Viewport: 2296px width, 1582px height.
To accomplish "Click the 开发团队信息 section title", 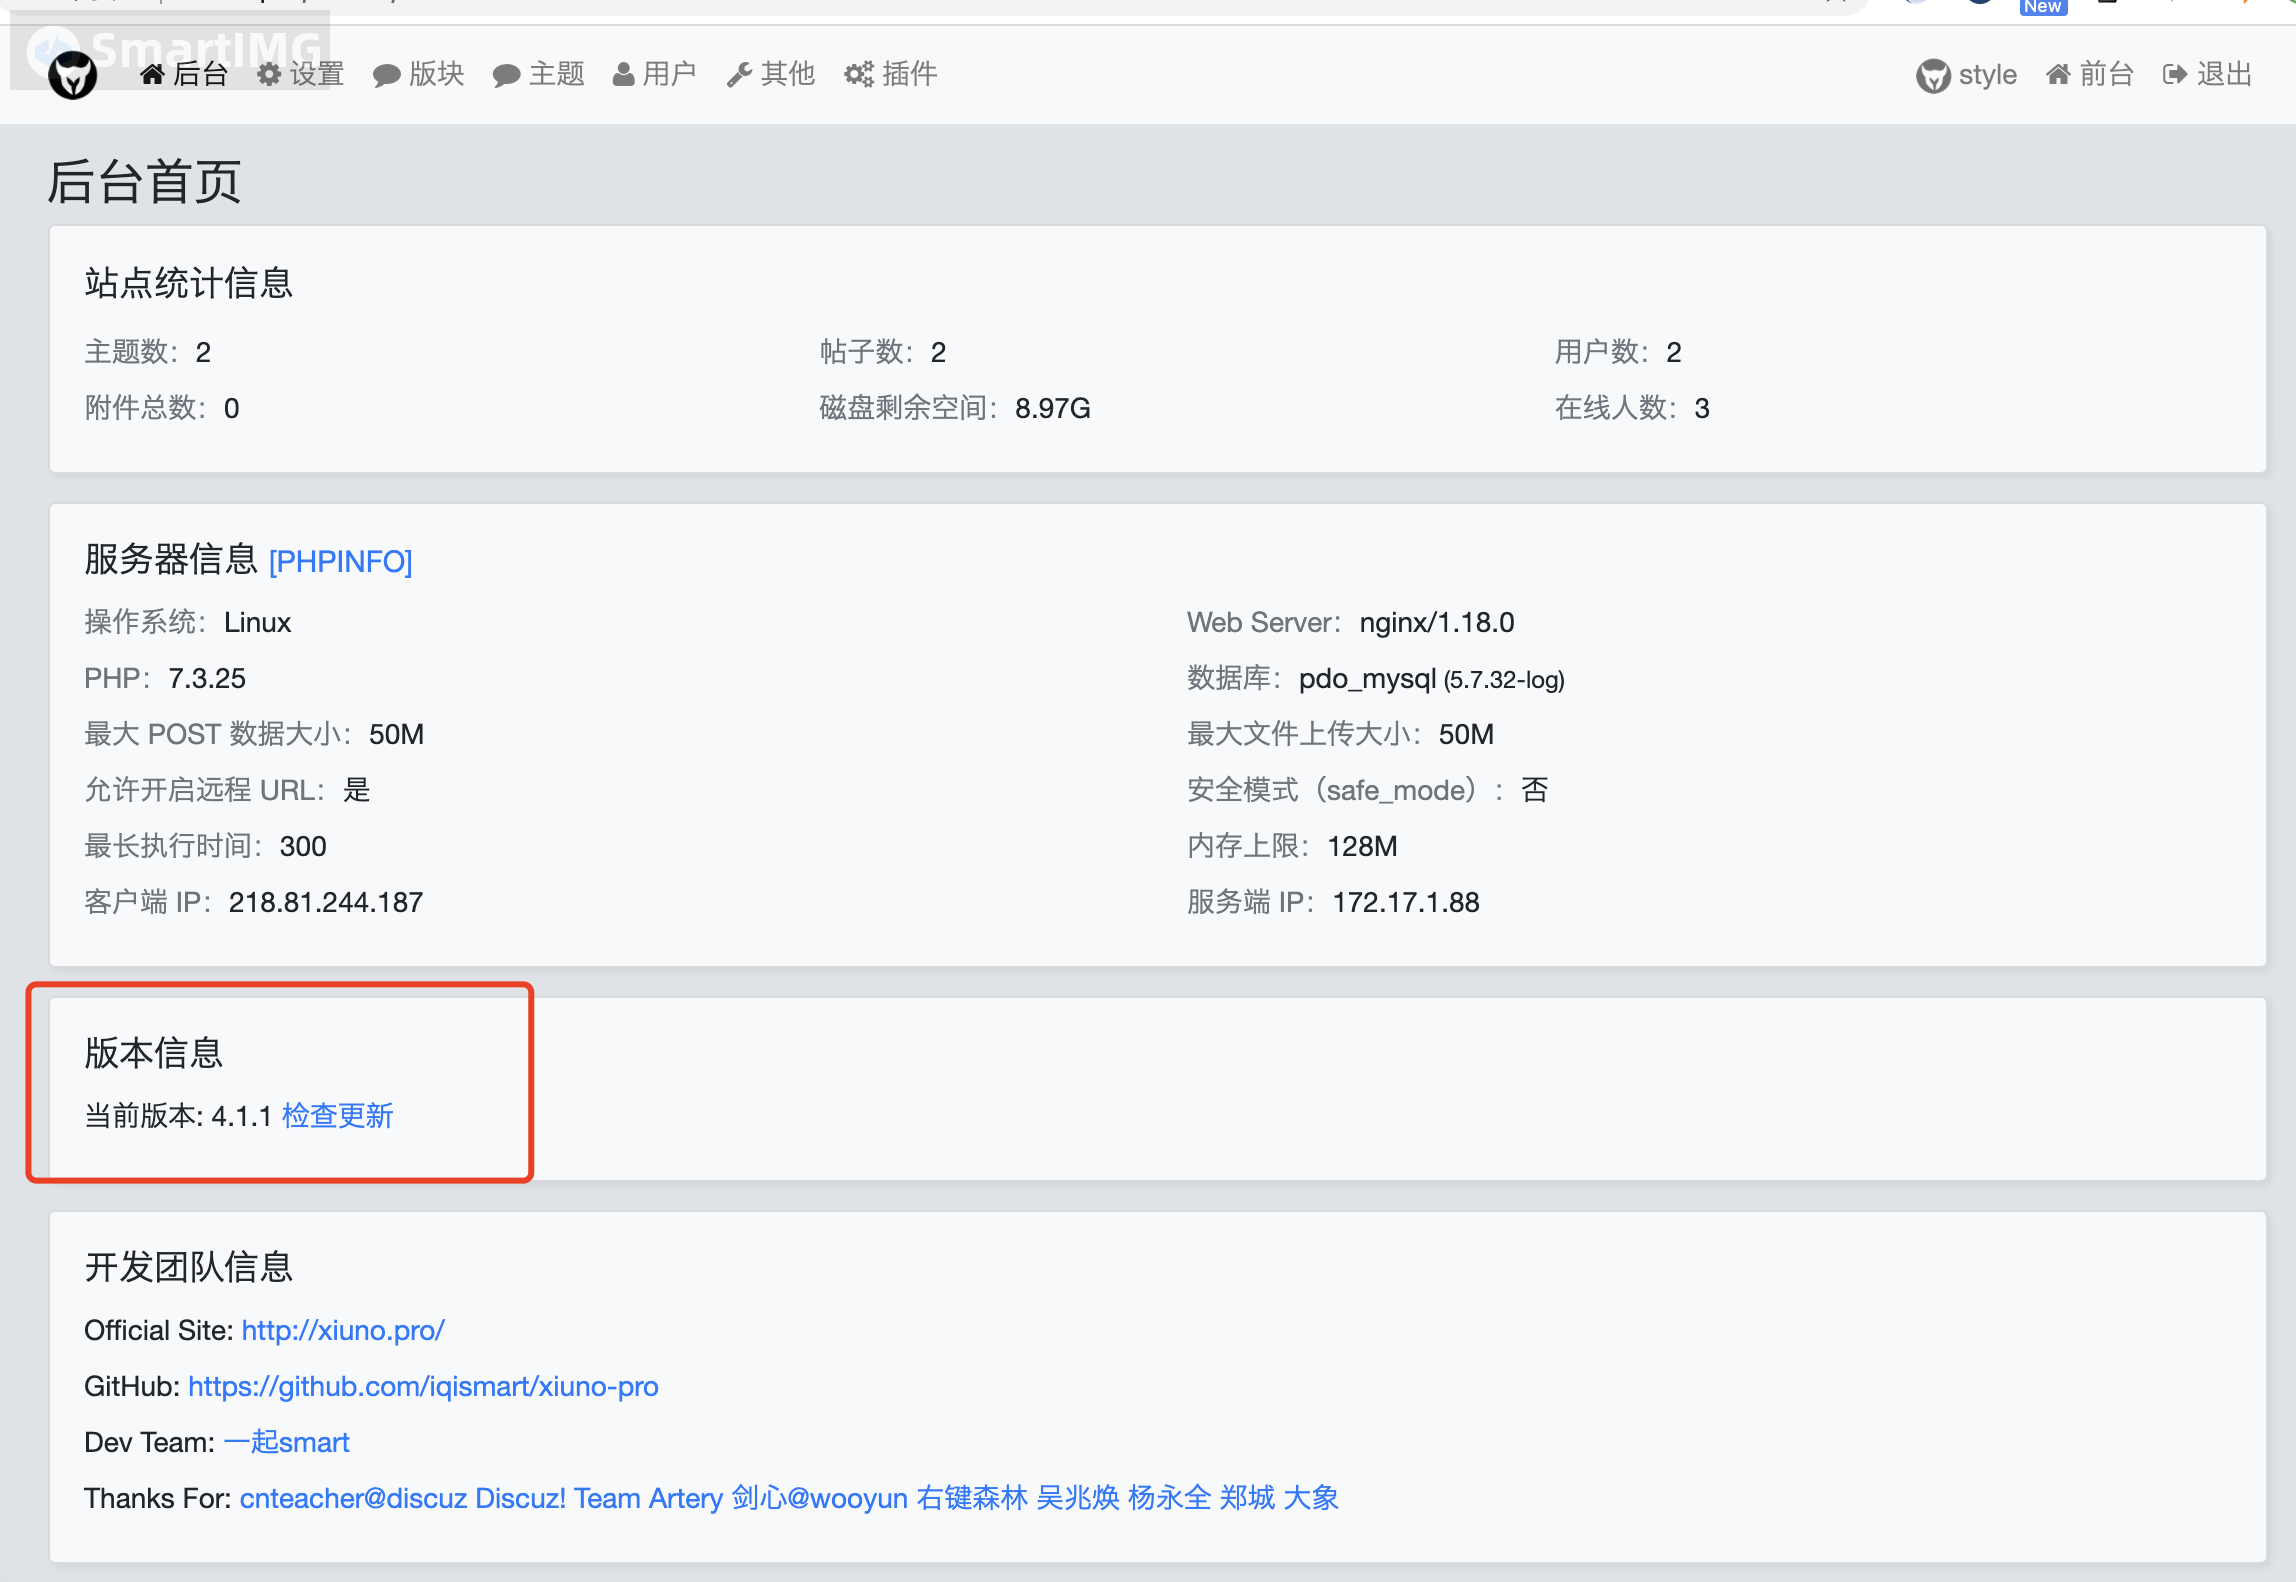I will 188,1267.
